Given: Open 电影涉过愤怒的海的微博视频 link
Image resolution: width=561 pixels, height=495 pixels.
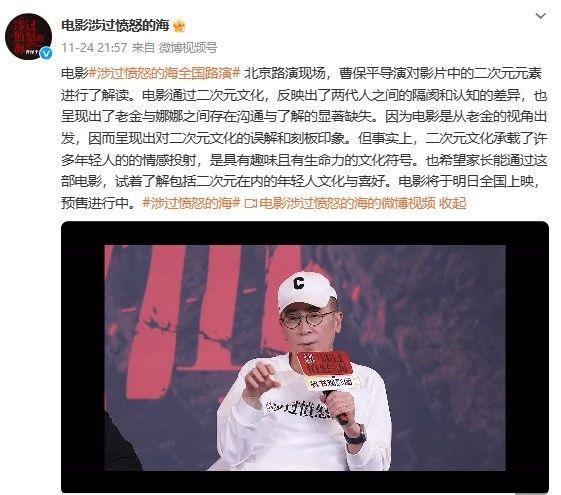Looking at the screenshot, I should click(x=347, y=203).
